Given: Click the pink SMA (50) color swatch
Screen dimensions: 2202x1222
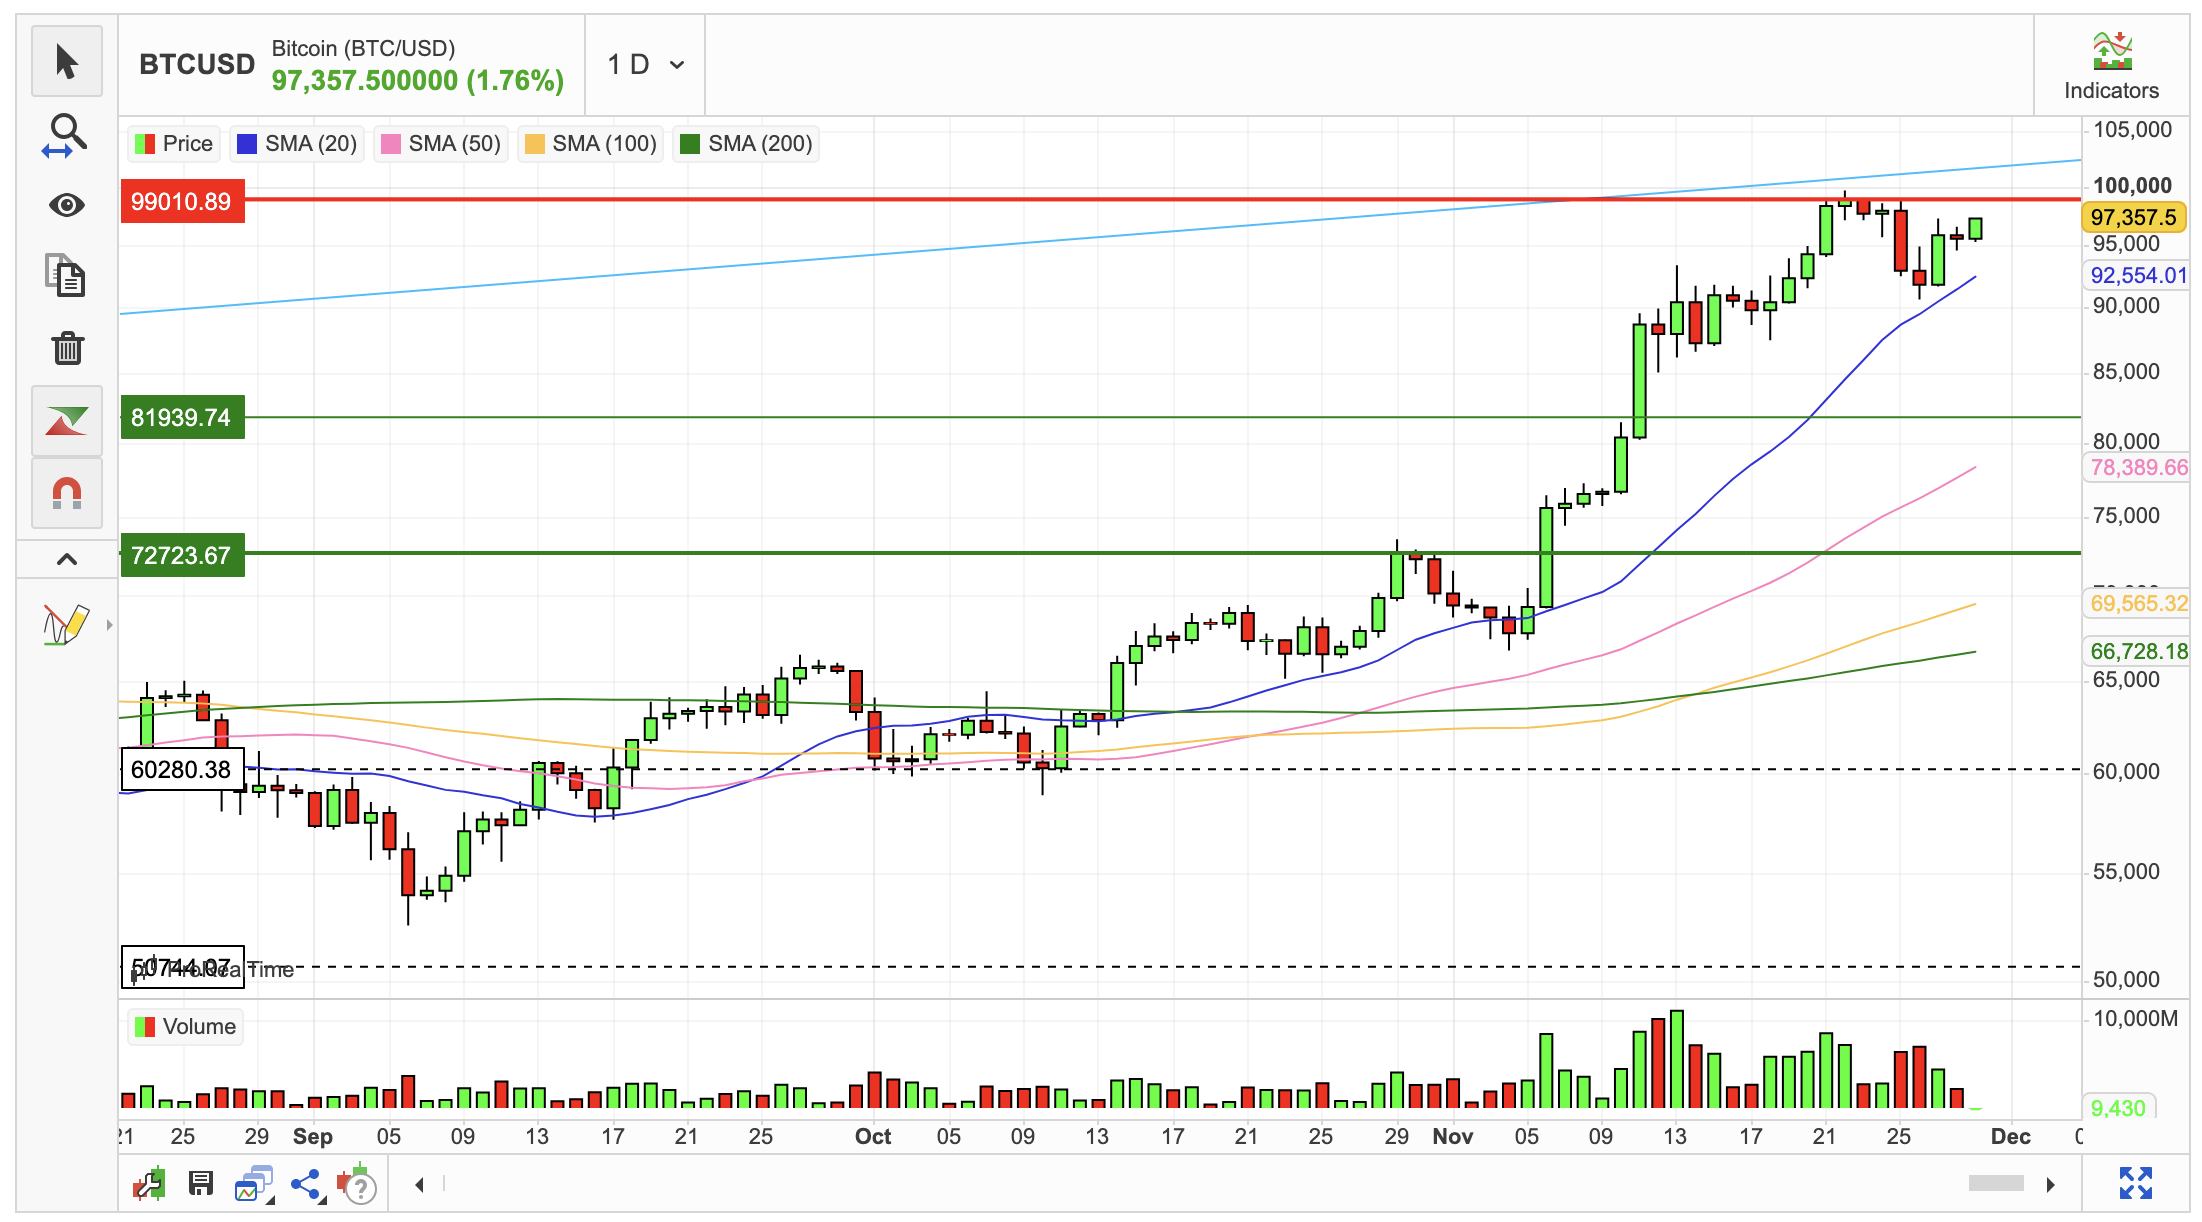Looking at the screenshot, I should click(x=391, y=144).
